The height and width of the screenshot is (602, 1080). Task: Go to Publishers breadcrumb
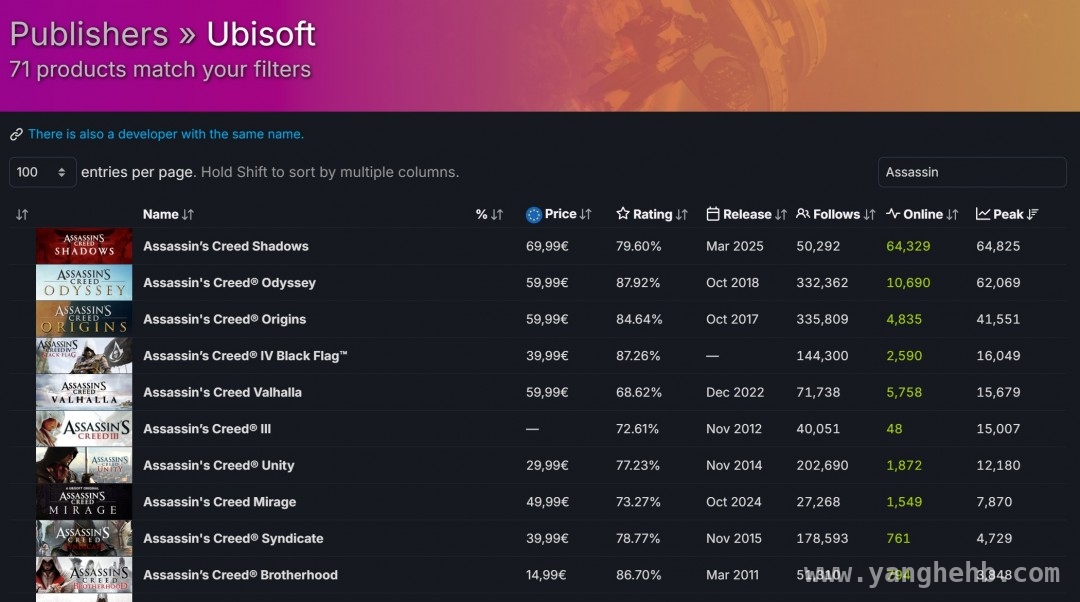(x=89, y=34)
